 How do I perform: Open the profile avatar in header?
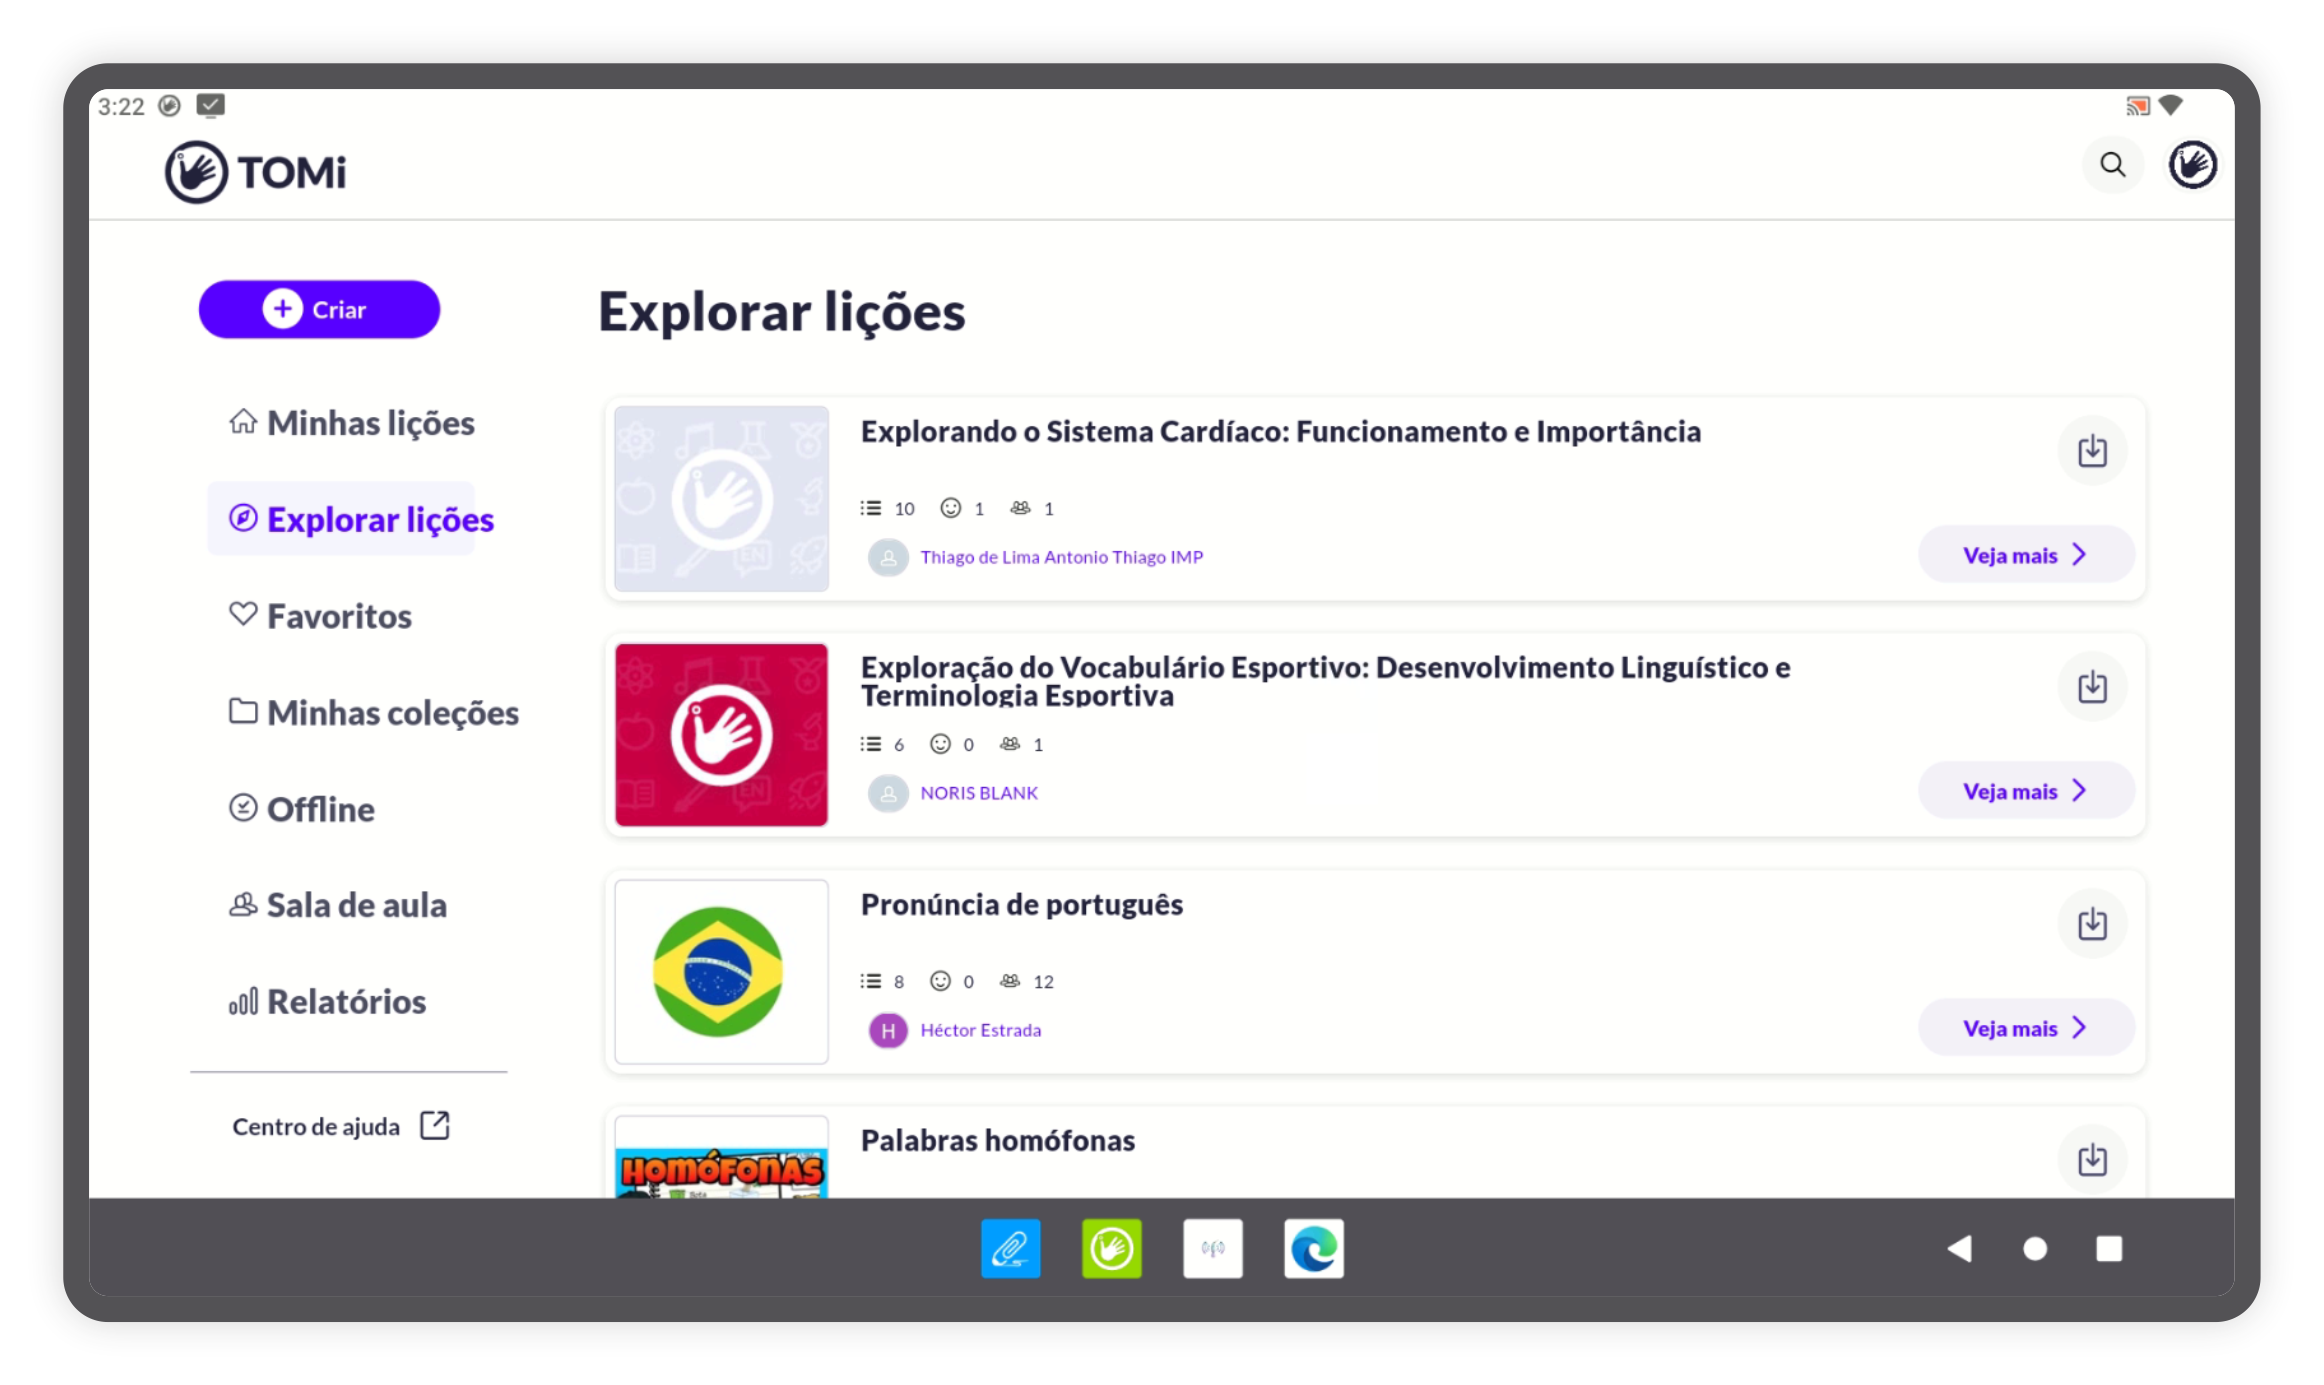point(2191,165)
